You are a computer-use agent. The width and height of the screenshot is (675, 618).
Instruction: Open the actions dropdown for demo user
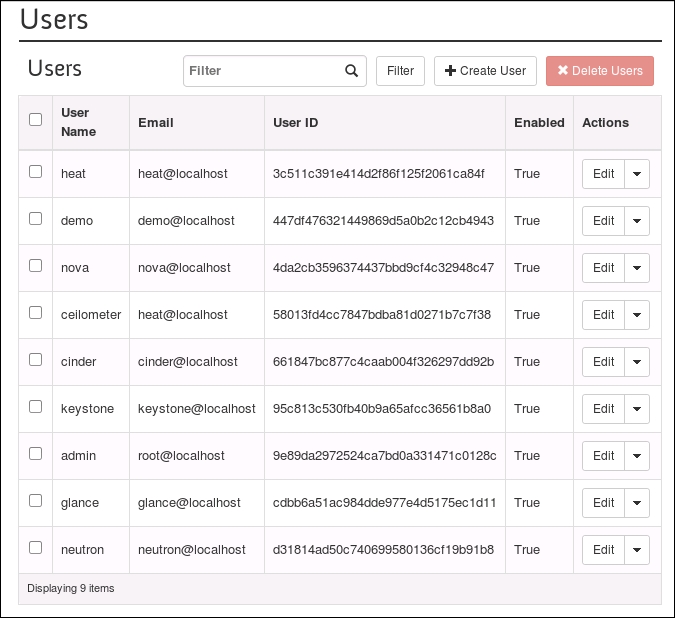[x=637, y=221]
